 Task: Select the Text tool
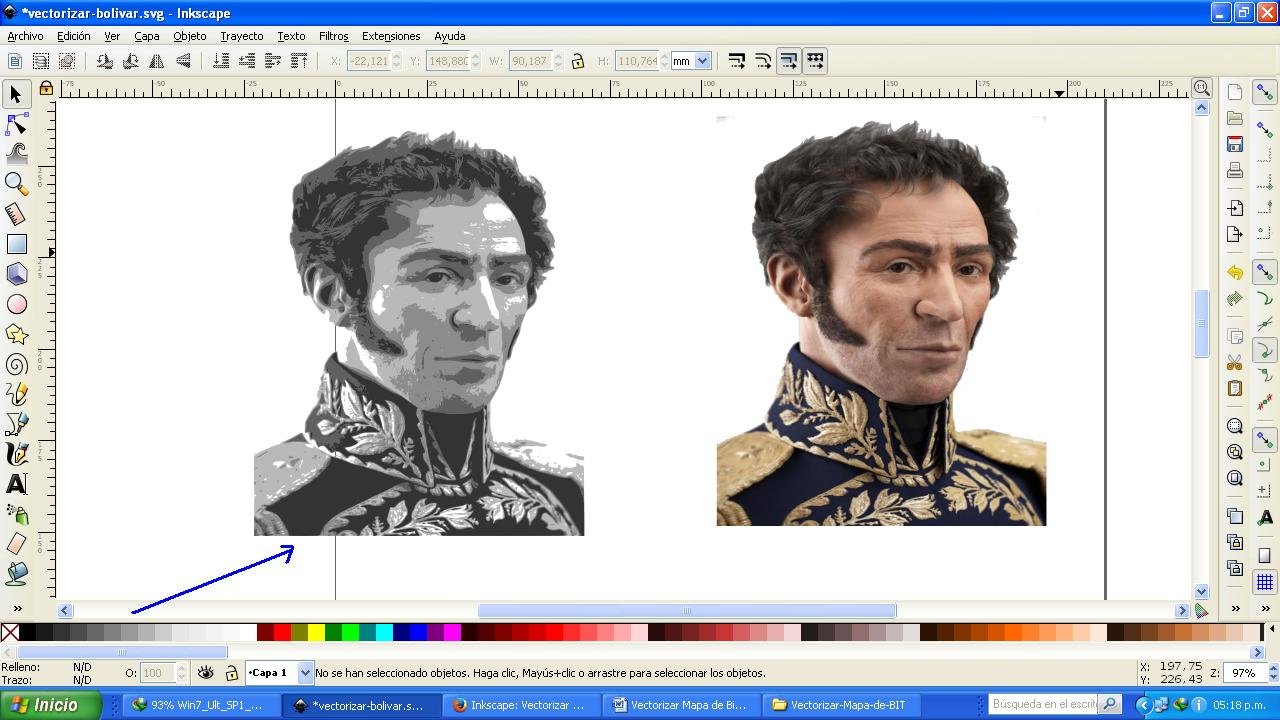16,484
